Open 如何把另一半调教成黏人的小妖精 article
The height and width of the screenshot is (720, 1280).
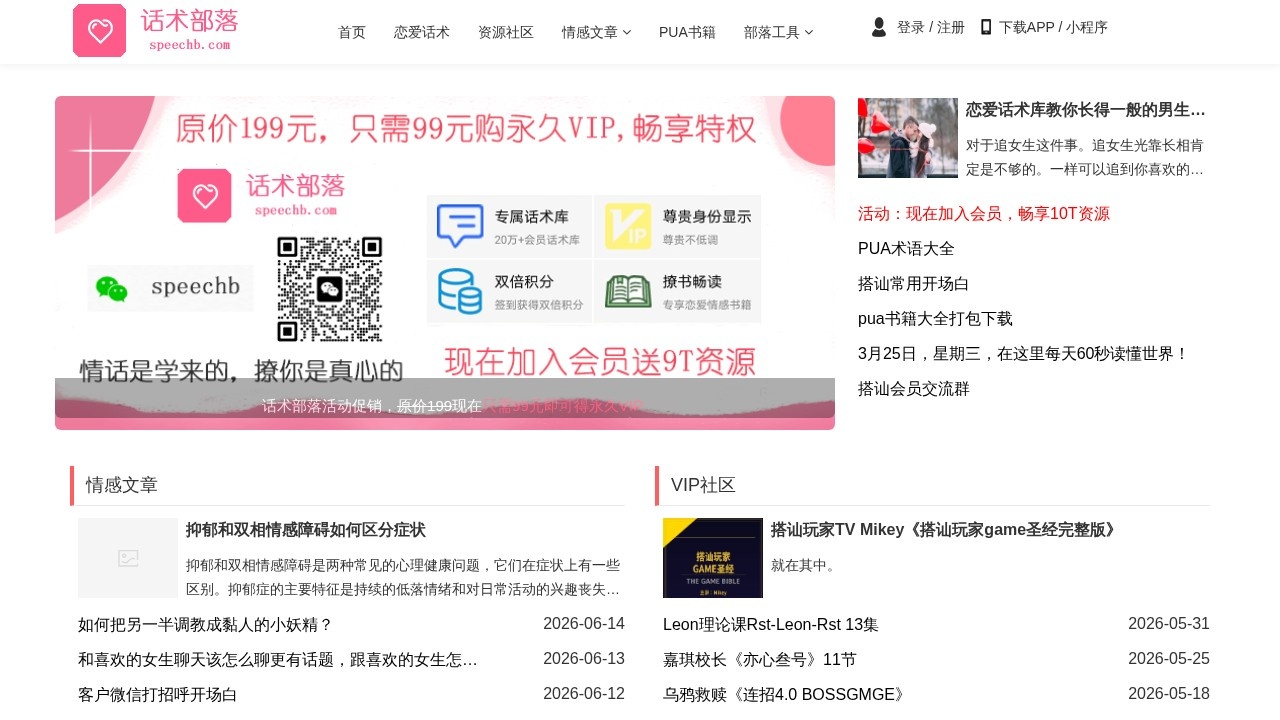point(205,625)
